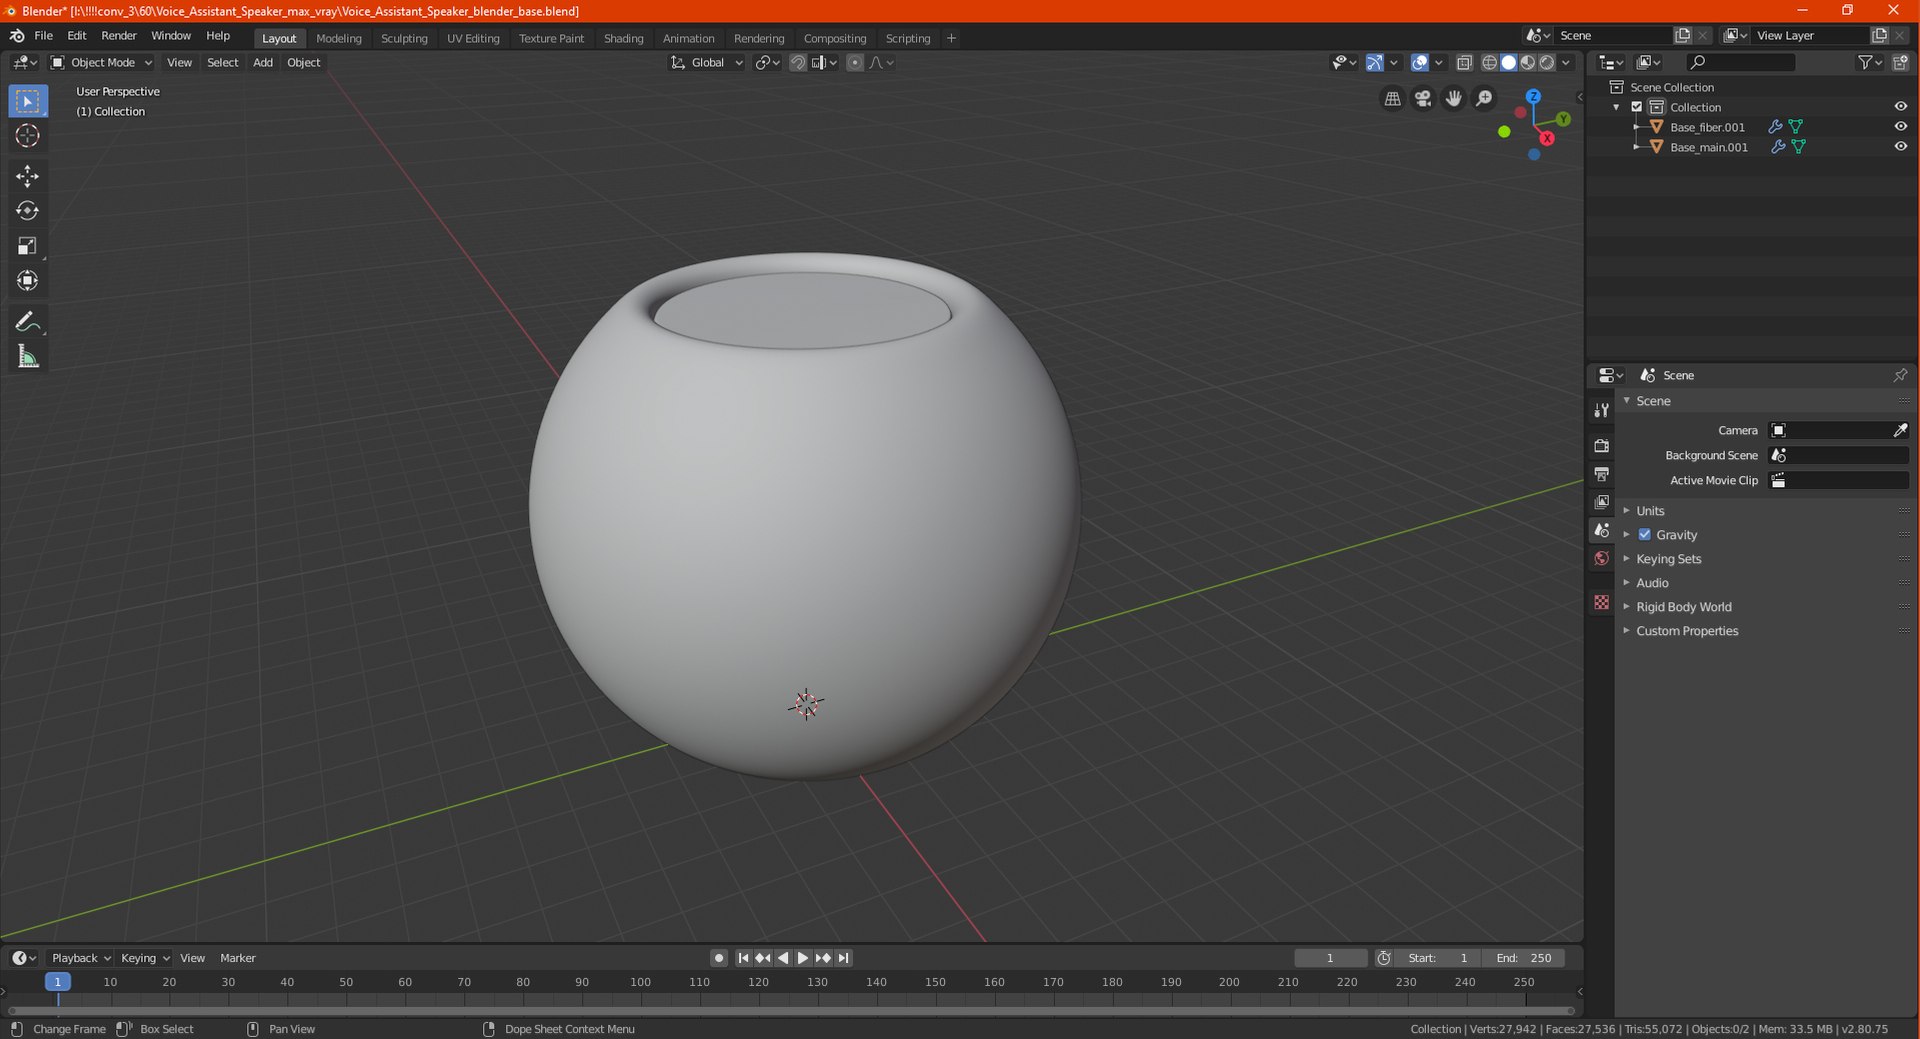1920x1039 pixels.
Task: Jump to the timeline end frame button
Action: point(843,958)
